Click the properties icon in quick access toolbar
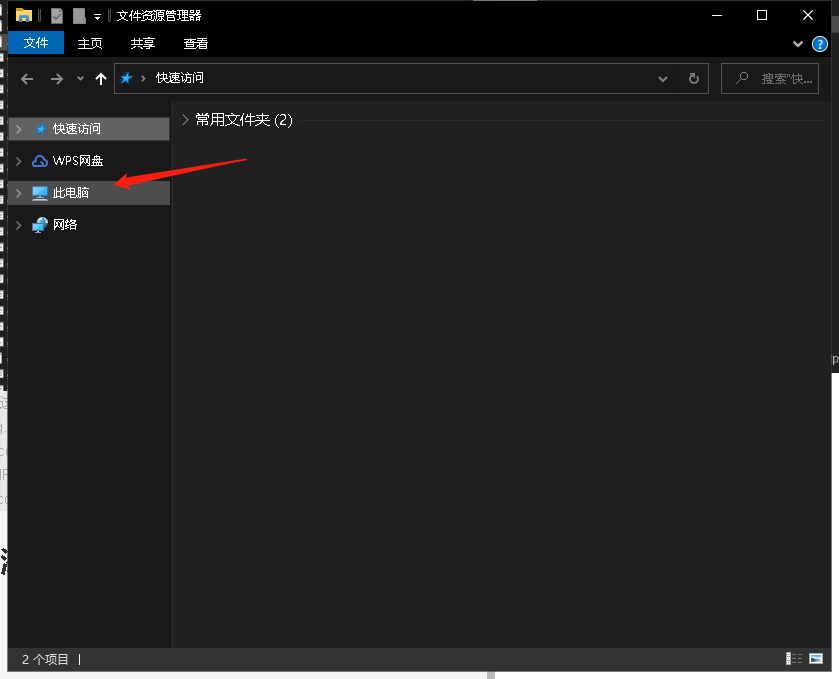 pyautogui.click(x=55, y=15)
